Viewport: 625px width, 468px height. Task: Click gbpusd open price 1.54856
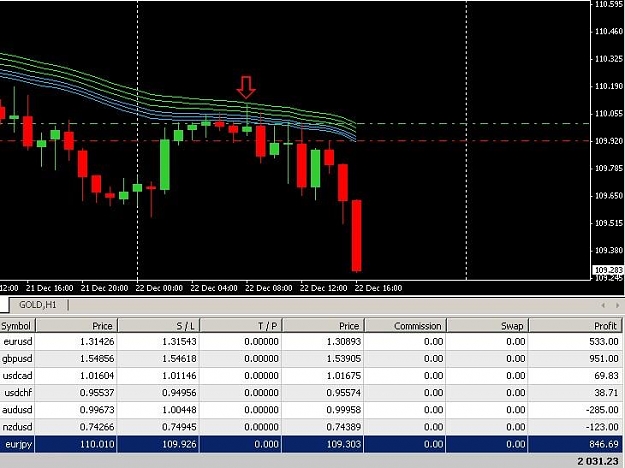pos(97,359)
